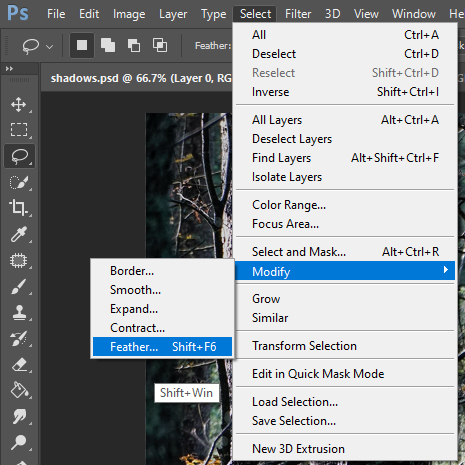The image size is (465, 465).
Task: Select the Brush tool
Action: point(19,287)
